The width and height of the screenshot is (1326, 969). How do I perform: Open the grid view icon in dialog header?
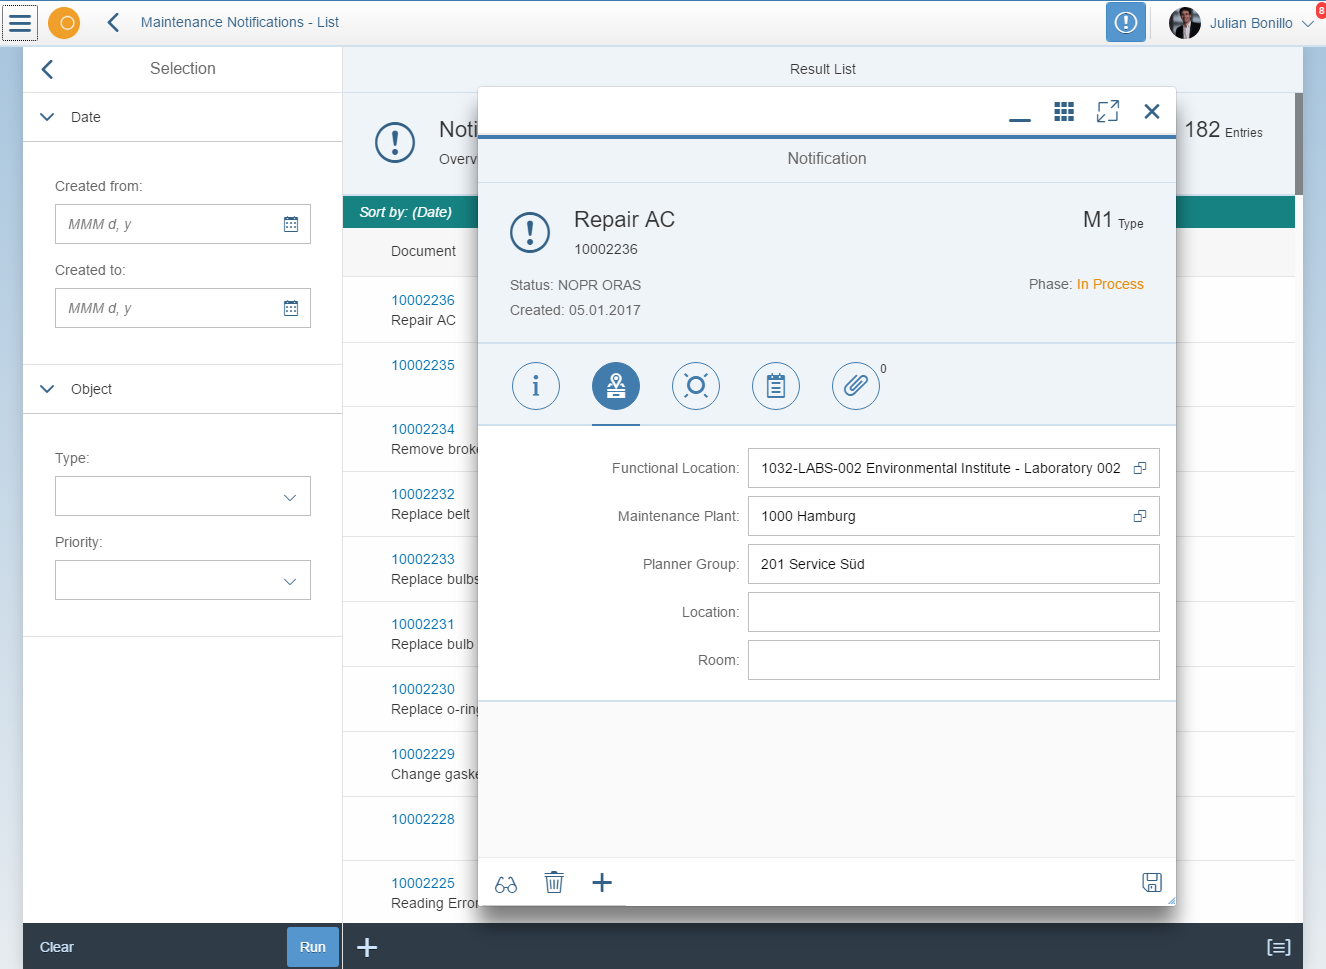(x=1064, y=111)
